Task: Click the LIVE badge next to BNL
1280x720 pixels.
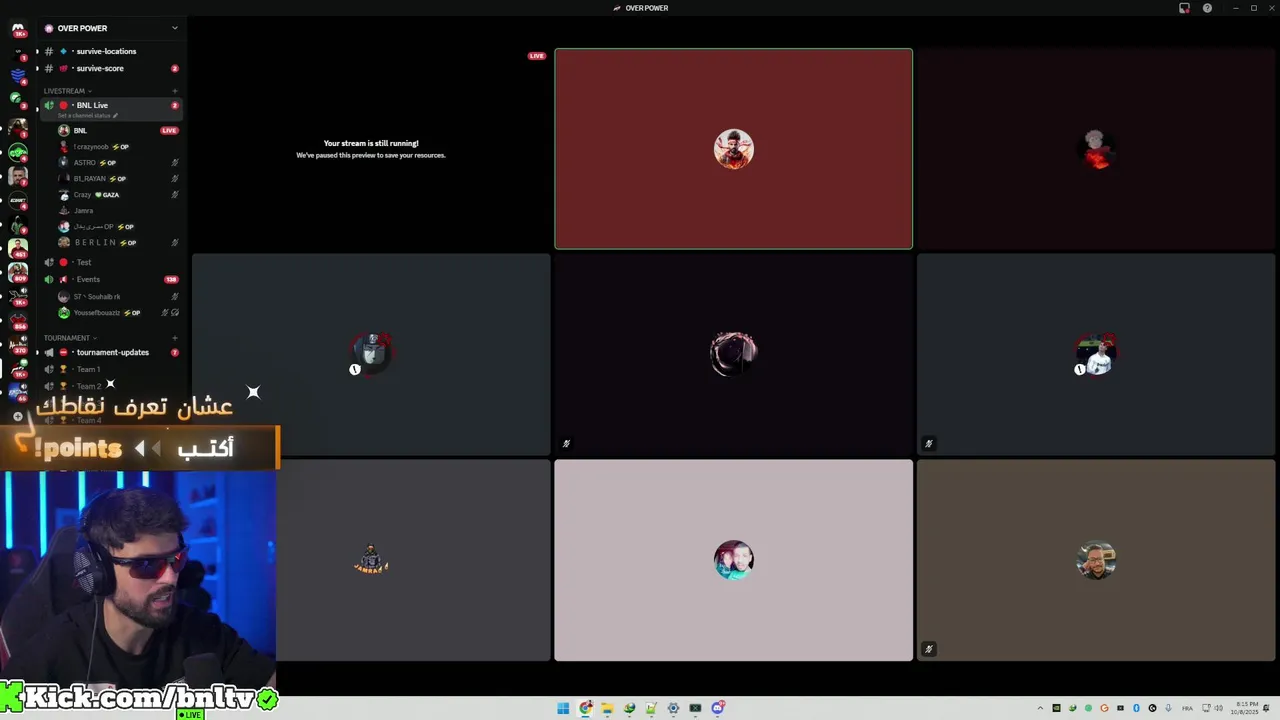Action: pyautogui.click(x=169, y=130)
